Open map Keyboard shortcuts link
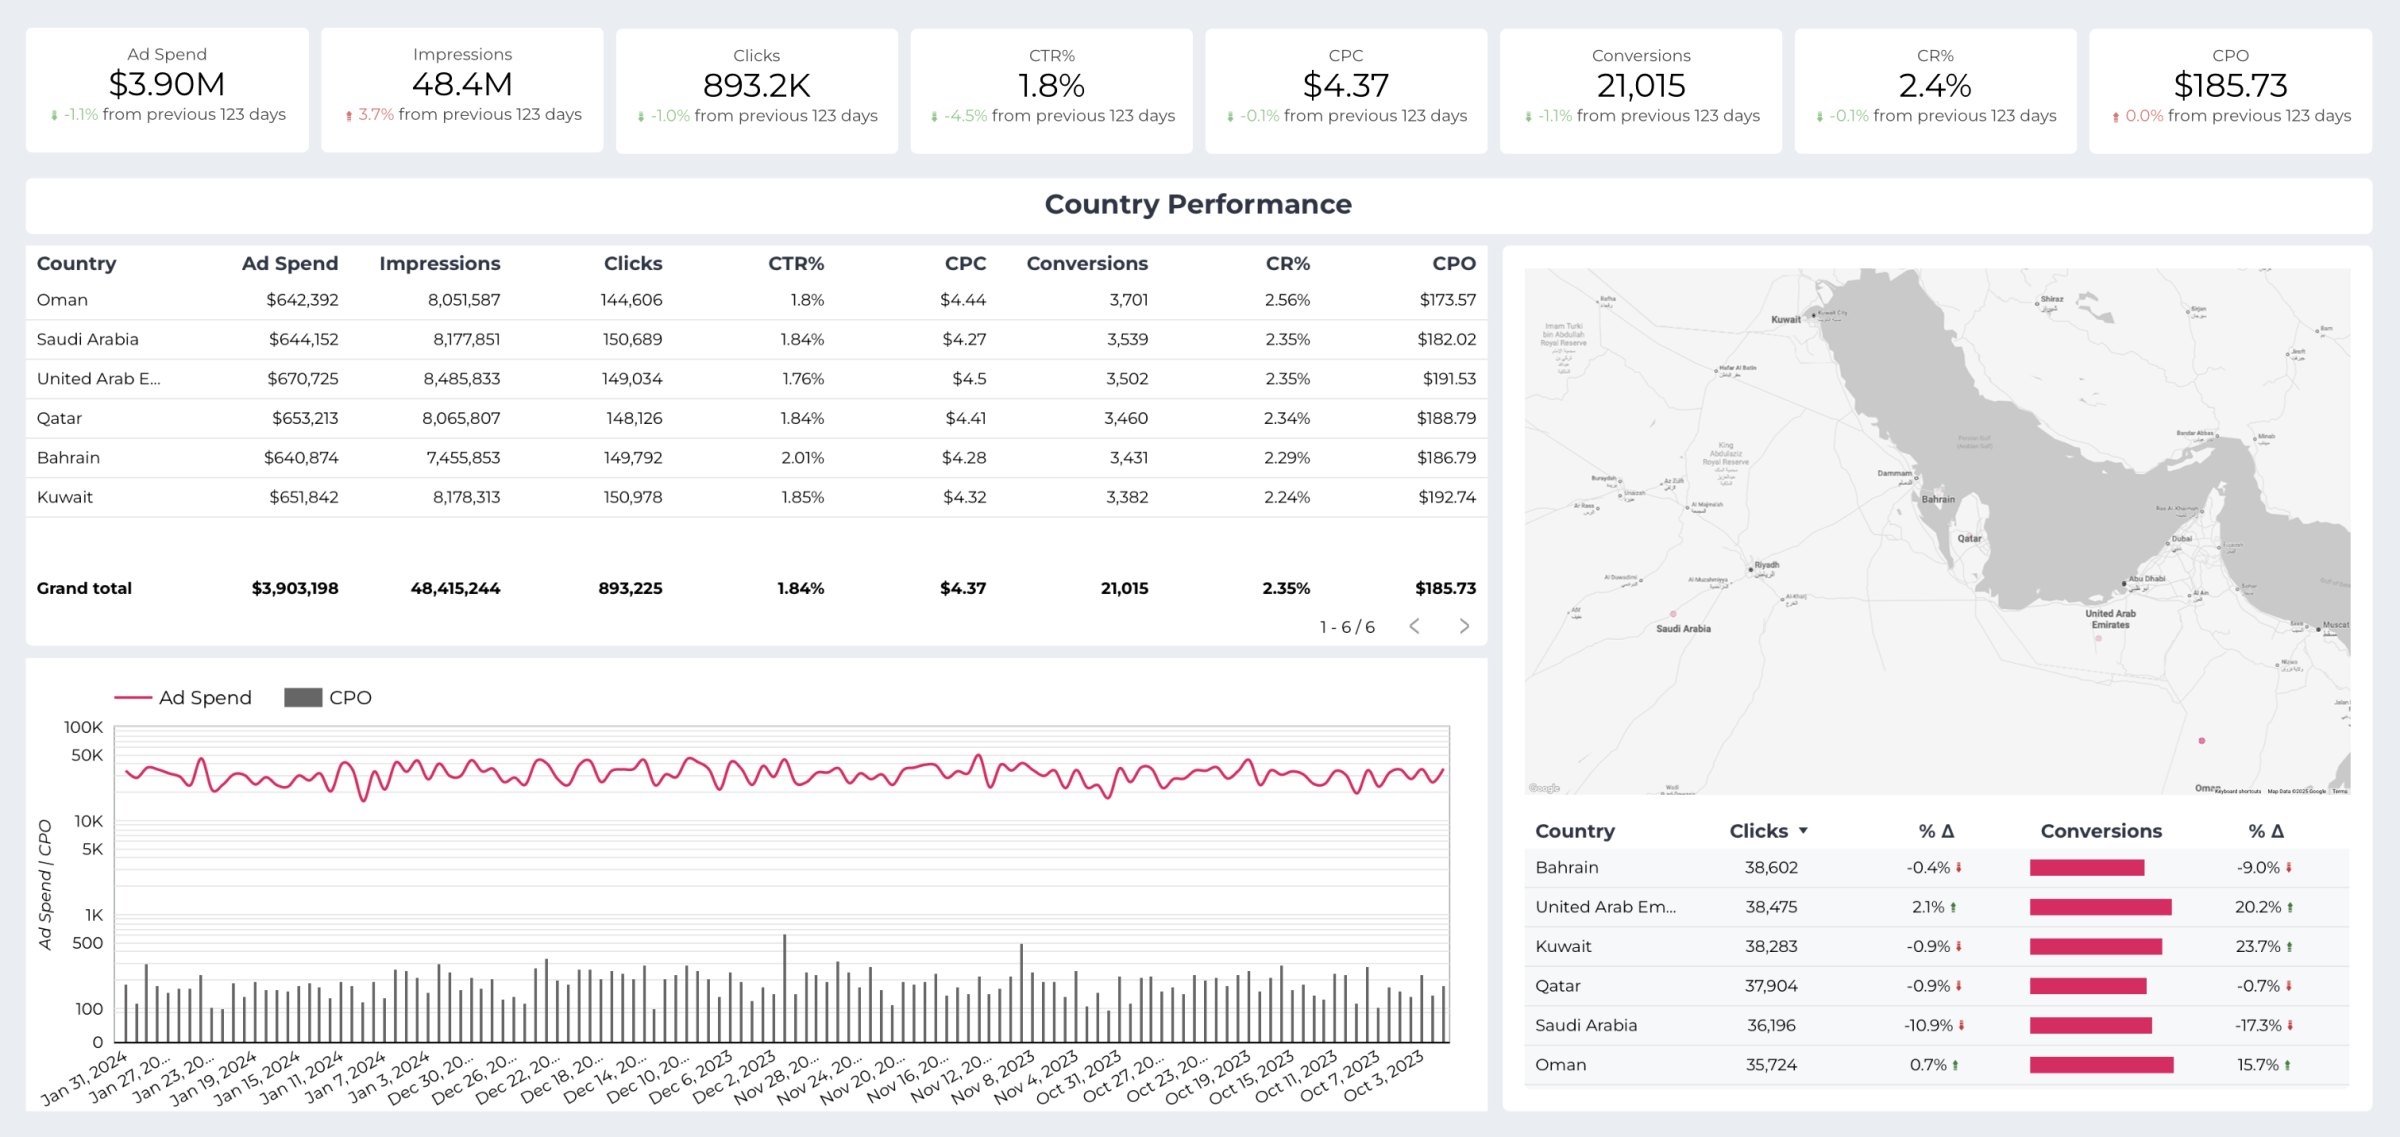2400x1137 pixels. pyautogui.click(x=2238, y=791)
